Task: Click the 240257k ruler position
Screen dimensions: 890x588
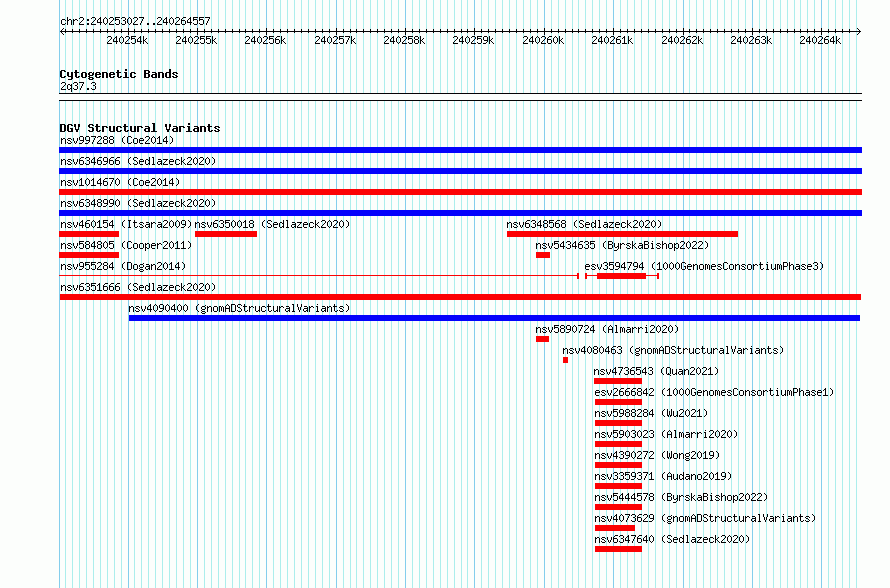Action: coord(335,40)
